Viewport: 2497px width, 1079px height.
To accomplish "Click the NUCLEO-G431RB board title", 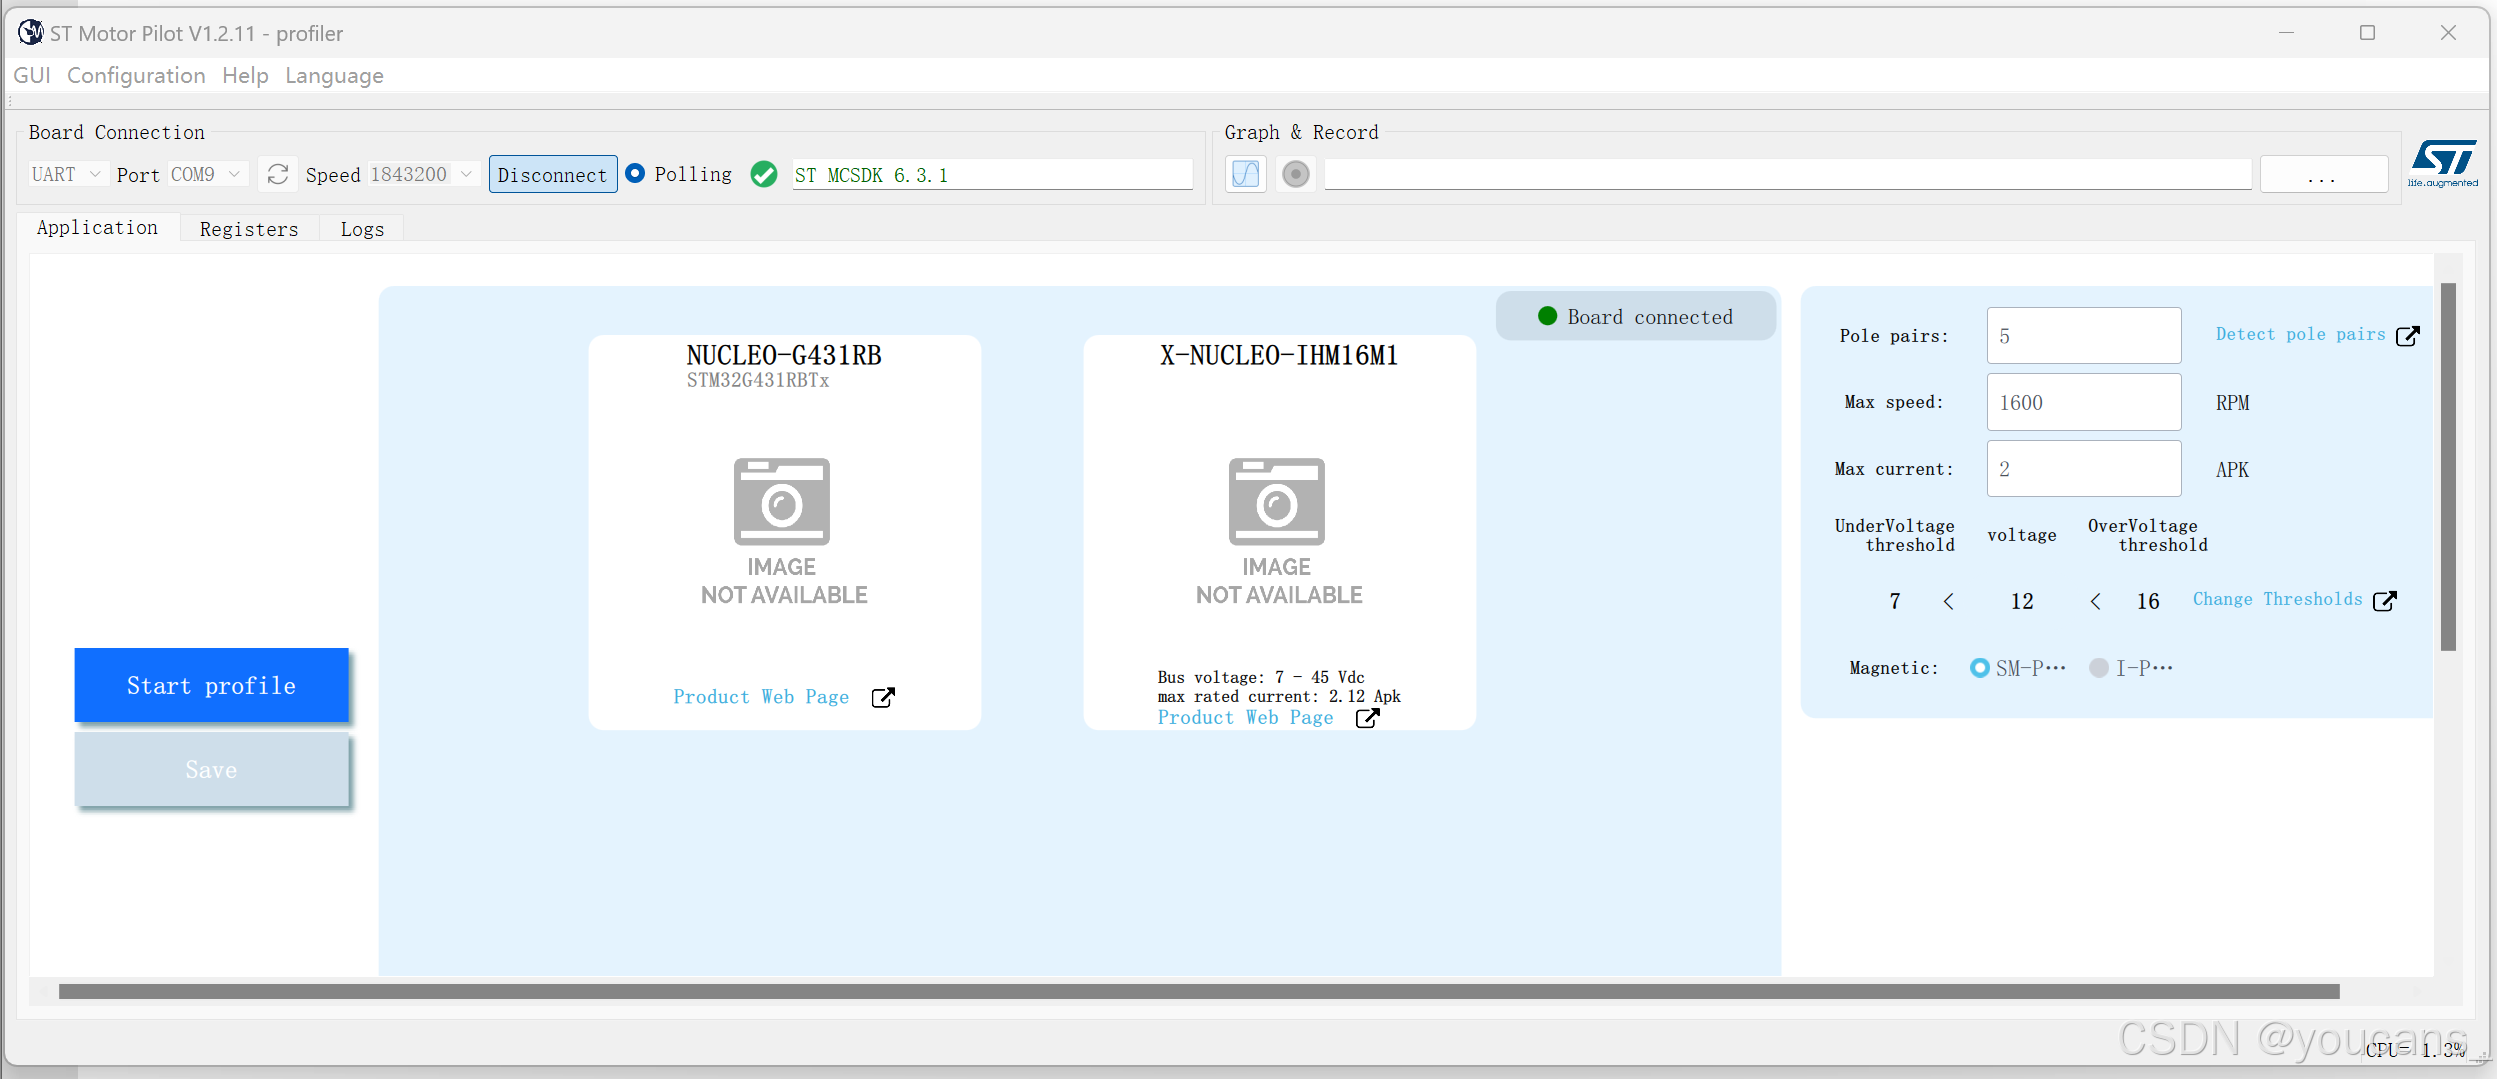I will point(783,355).
